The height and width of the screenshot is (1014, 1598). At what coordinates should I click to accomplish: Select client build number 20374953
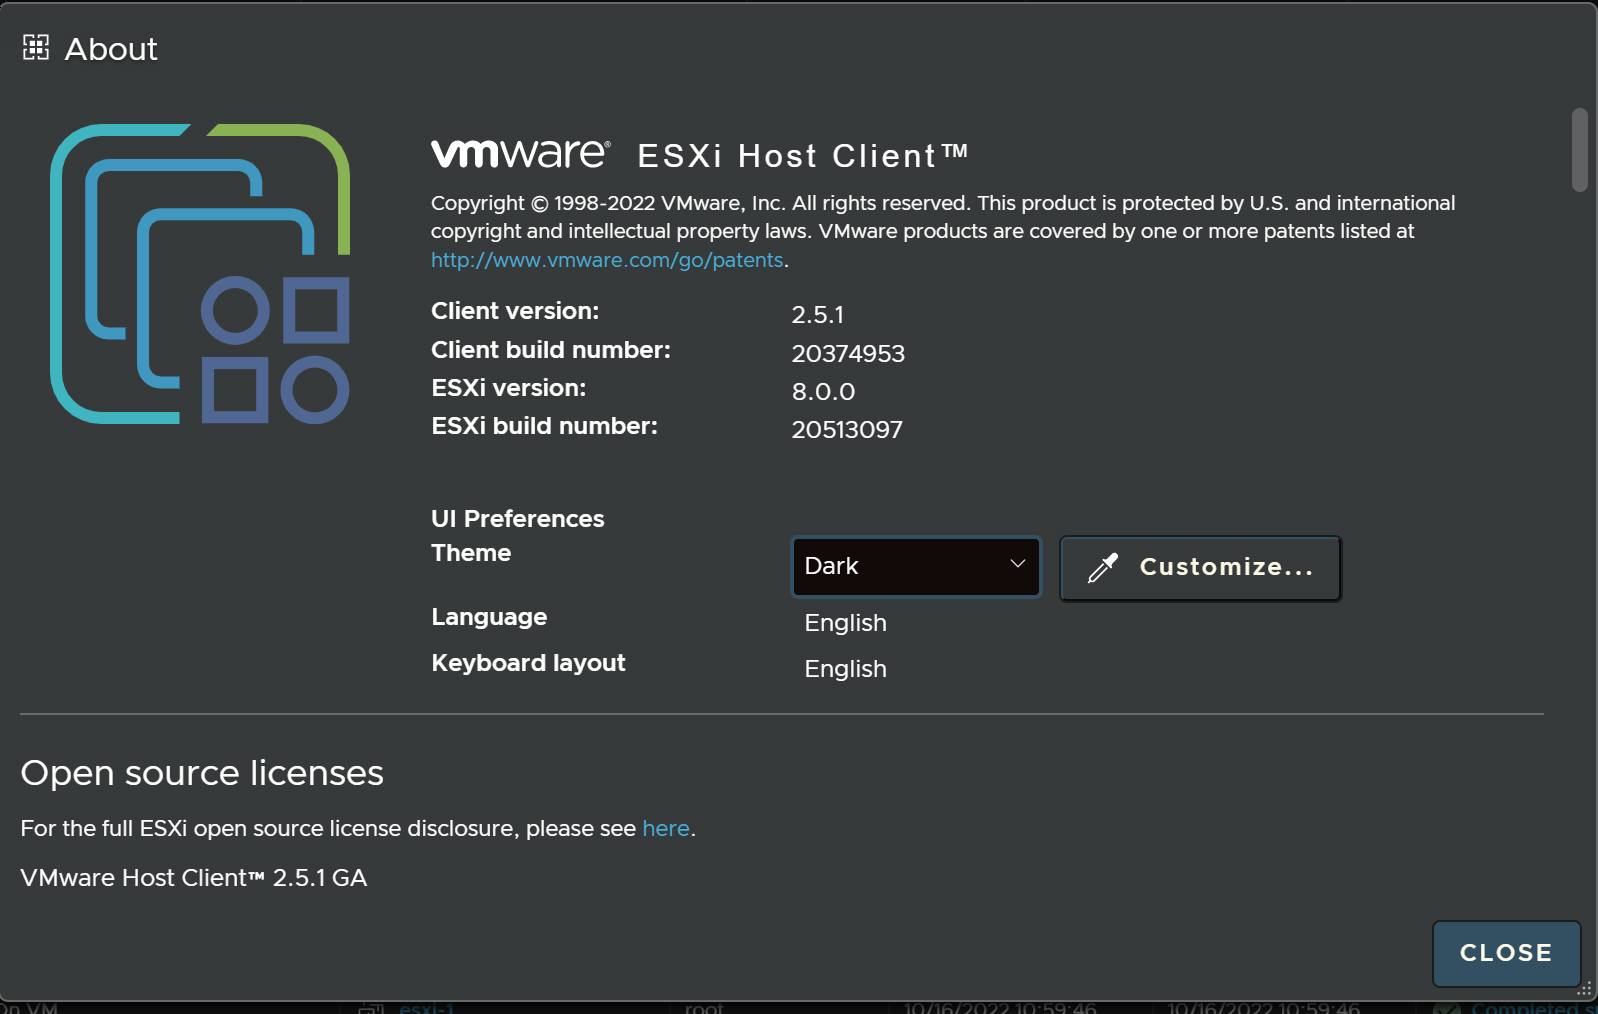pos(848,354)
